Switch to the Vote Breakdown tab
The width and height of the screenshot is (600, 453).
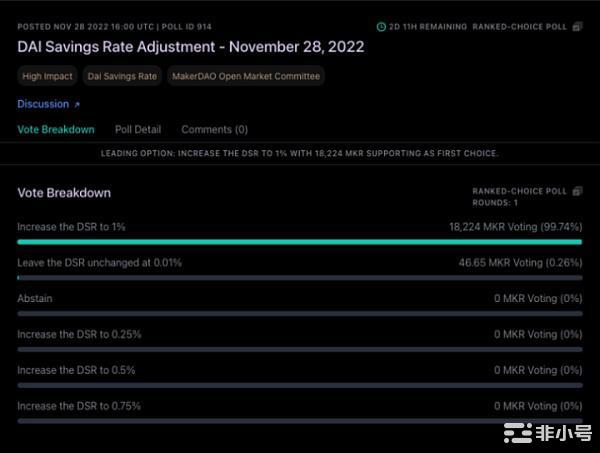pyautogui.click(x=56, y=129)
